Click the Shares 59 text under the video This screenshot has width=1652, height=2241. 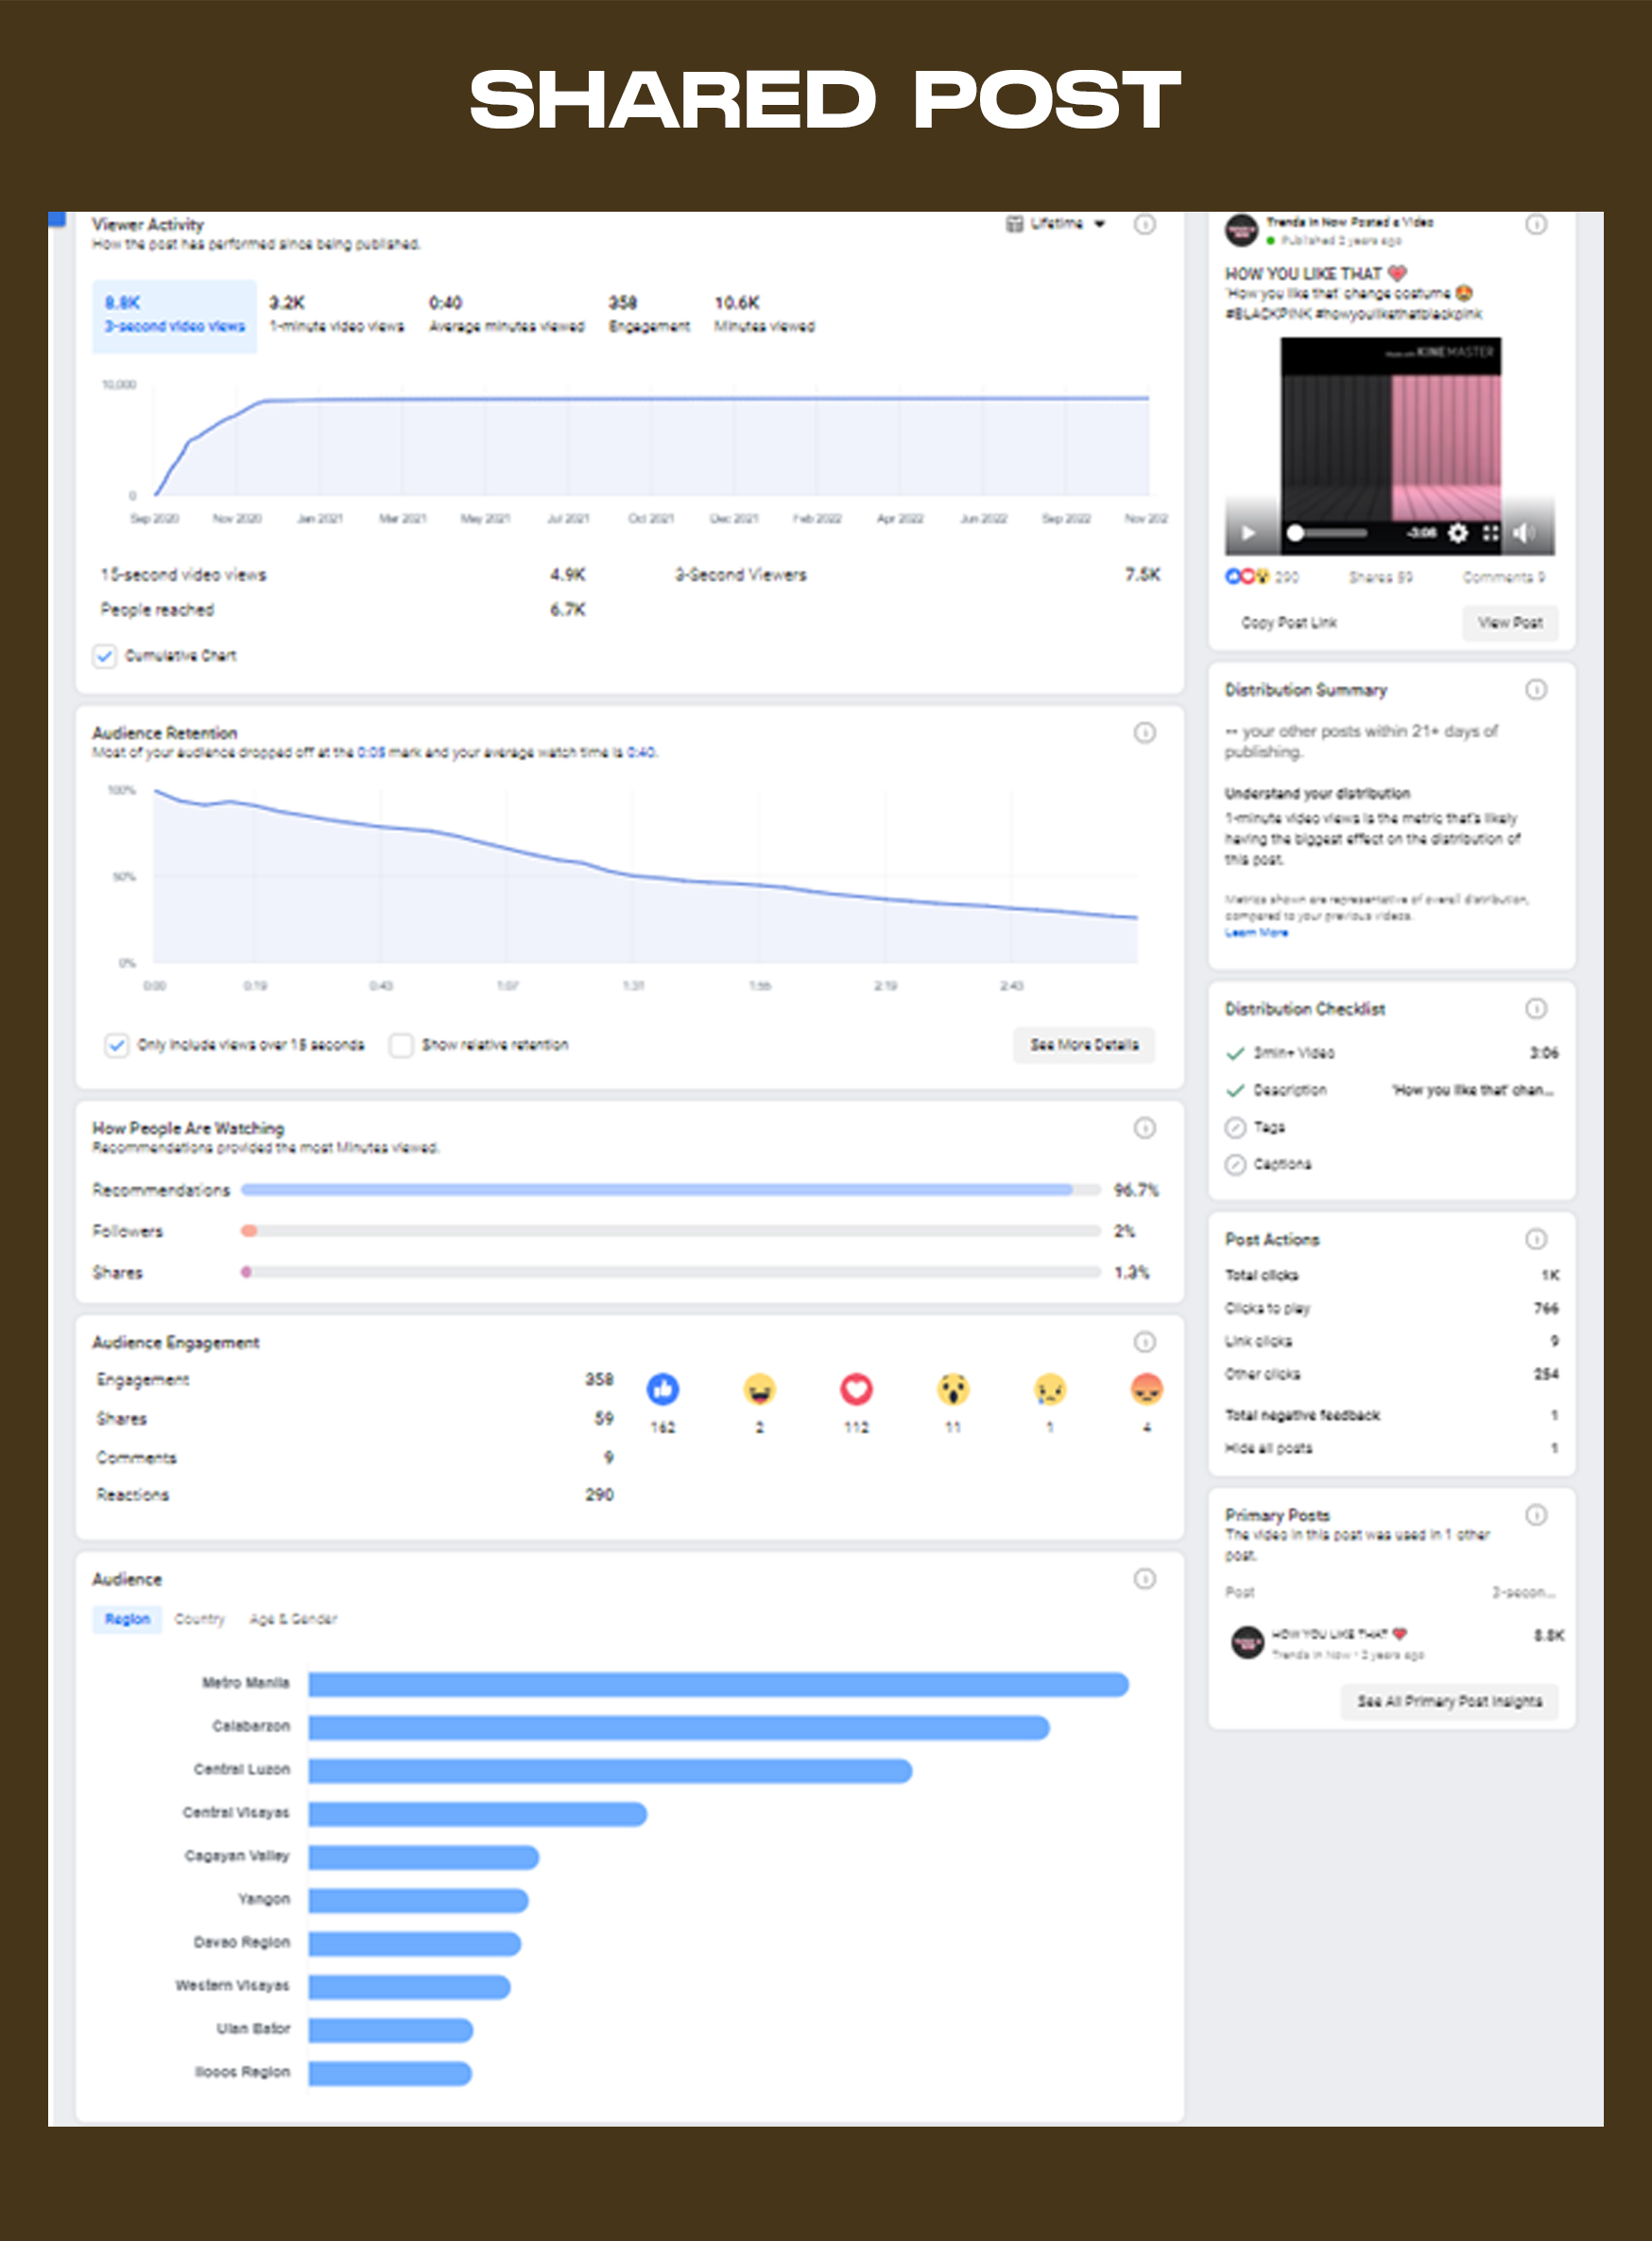click(x=1380, y=577)
